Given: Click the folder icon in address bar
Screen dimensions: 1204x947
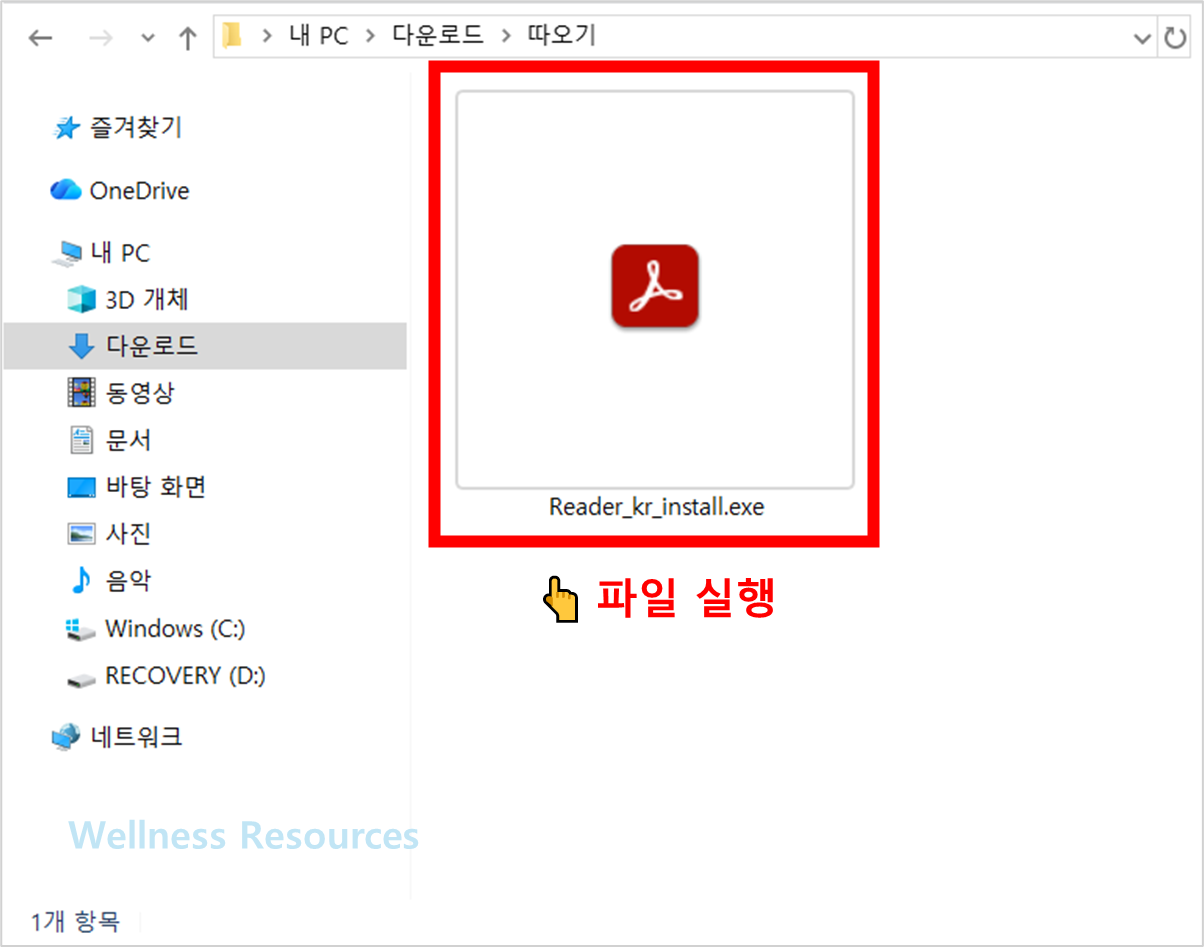Looking at the screenshot, I should tap(233, 37).
